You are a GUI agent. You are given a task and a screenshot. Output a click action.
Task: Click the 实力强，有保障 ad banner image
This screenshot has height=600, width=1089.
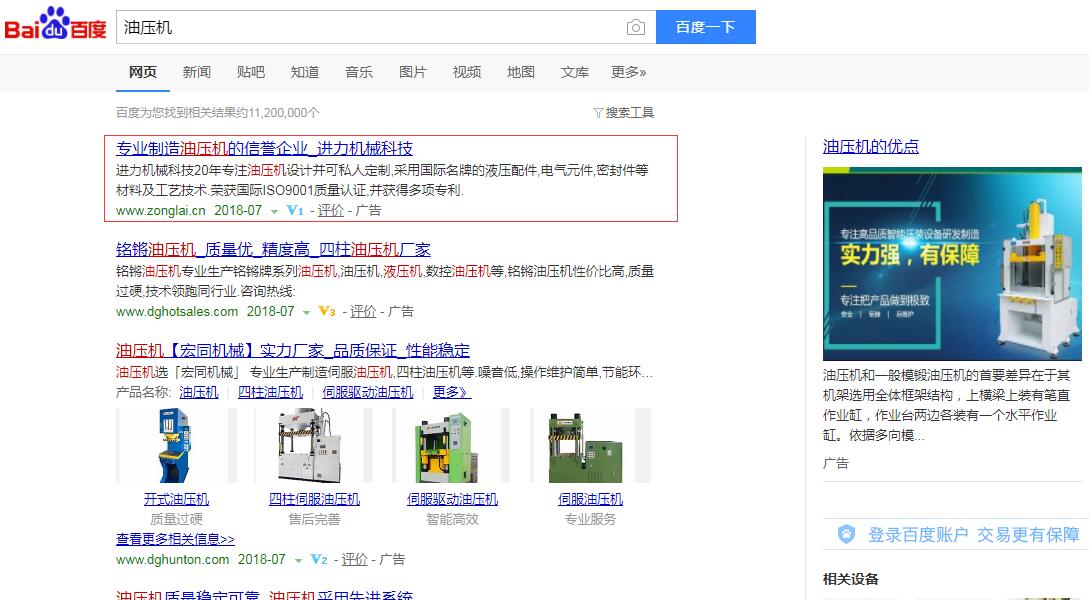[x=952, y=264]
